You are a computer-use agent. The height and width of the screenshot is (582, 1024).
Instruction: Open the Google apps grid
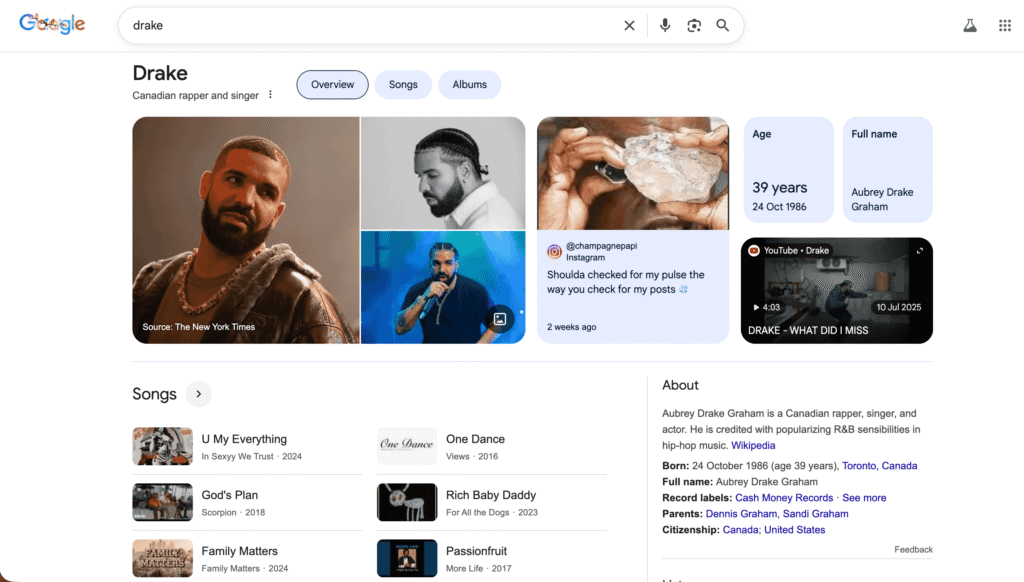(1005, 26)
